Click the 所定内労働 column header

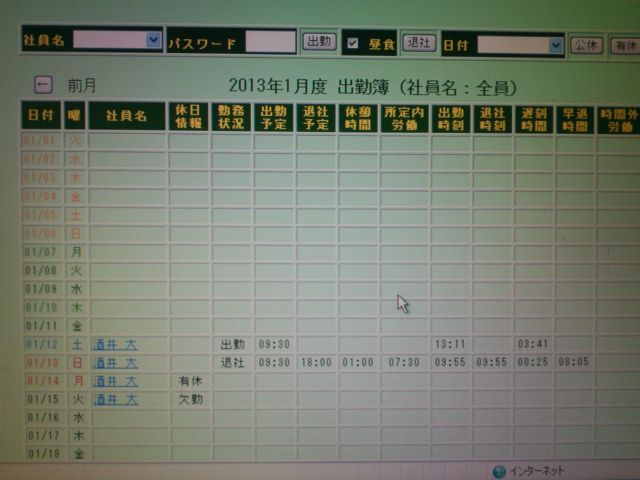pyautogui.click(x=404, y=119)
